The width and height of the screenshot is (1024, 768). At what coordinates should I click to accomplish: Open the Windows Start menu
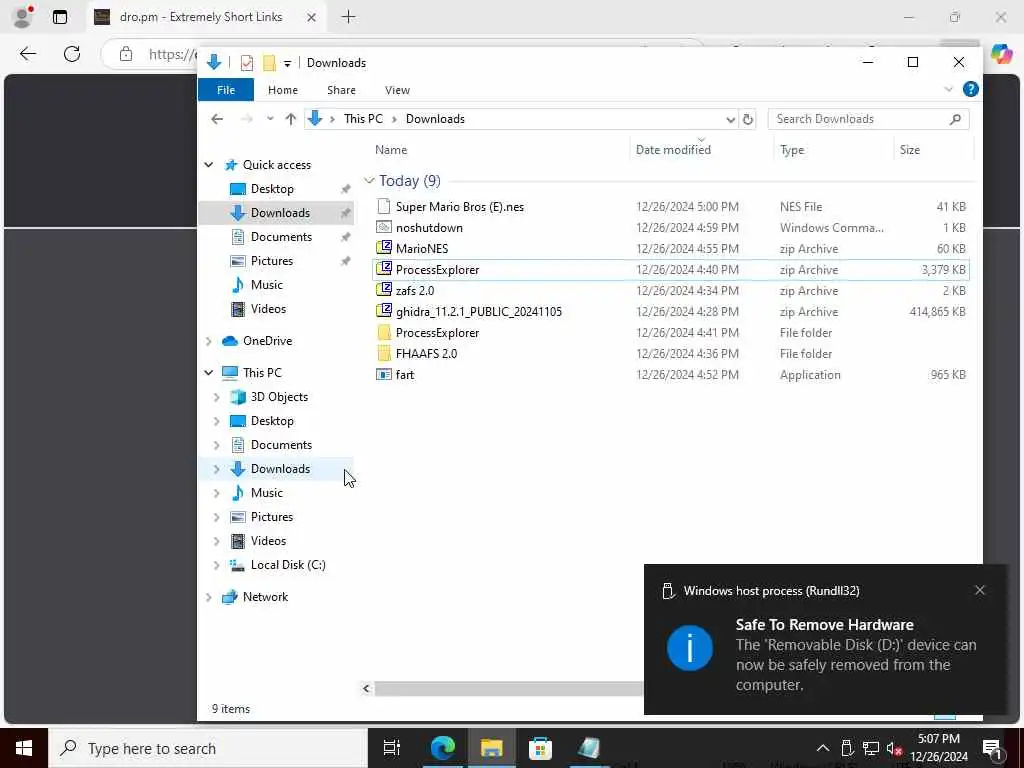point(24,748)
